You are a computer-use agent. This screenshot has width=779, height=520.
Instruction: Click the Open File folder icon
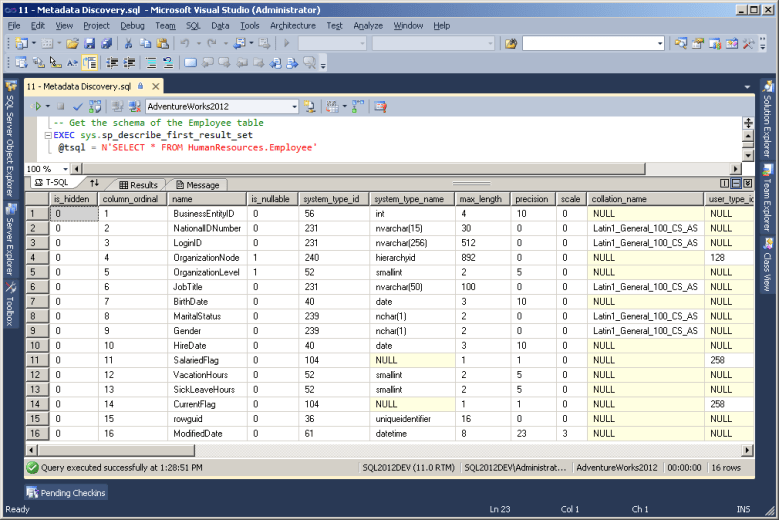coord(73,44)
